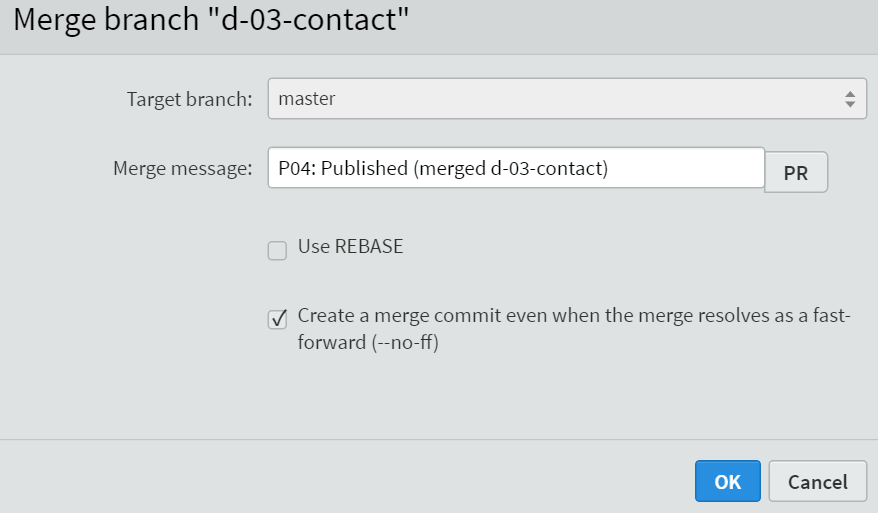
Task: Click the upper arrow in branch selector
Action: click(x=850, y=94)
